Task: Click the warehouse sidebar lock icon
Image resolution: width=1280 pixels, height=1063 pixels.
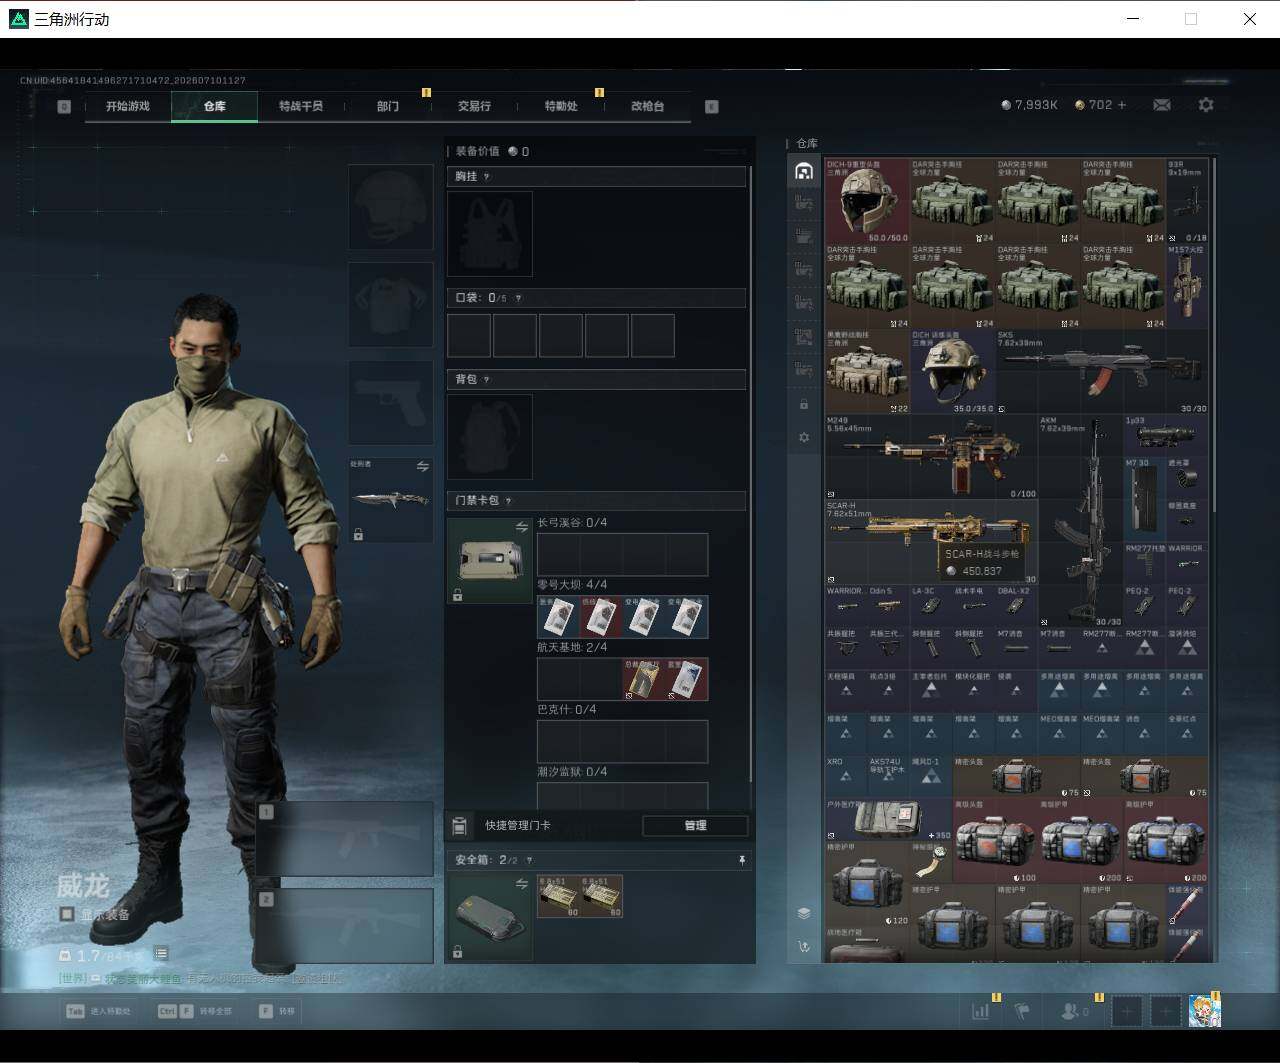Action: (804, 404)
